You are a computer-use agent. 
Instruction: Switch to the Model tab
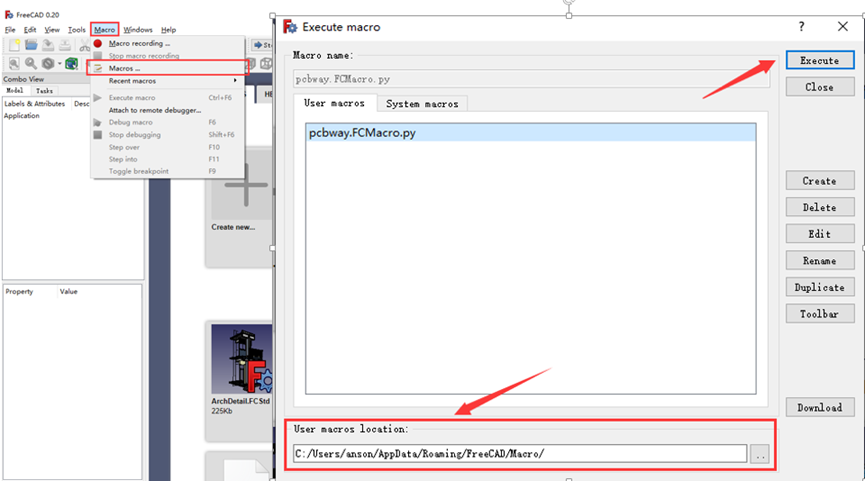(15, 90)
